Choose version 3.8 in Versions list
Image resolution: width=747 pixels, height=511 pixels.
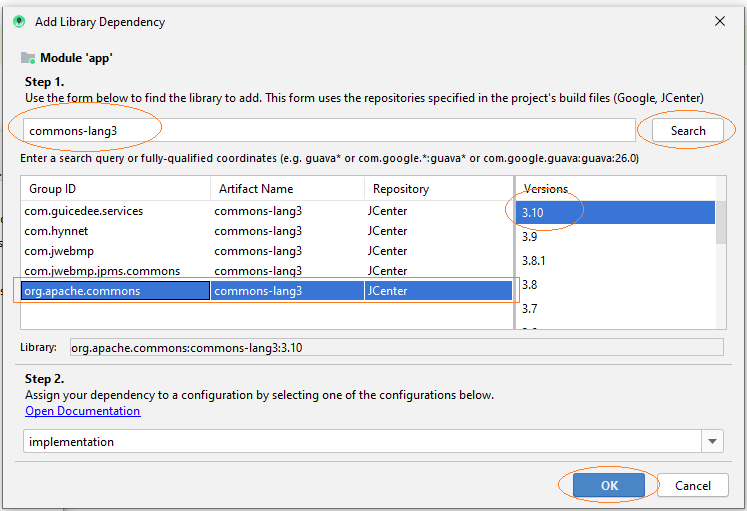coord(616,284)
